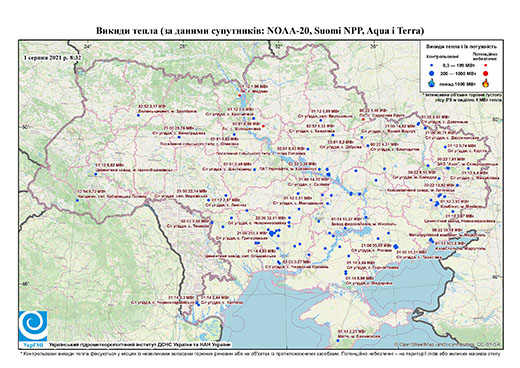Click the footnote text below the map
The image size is (520, 368).
coord(260,353)
